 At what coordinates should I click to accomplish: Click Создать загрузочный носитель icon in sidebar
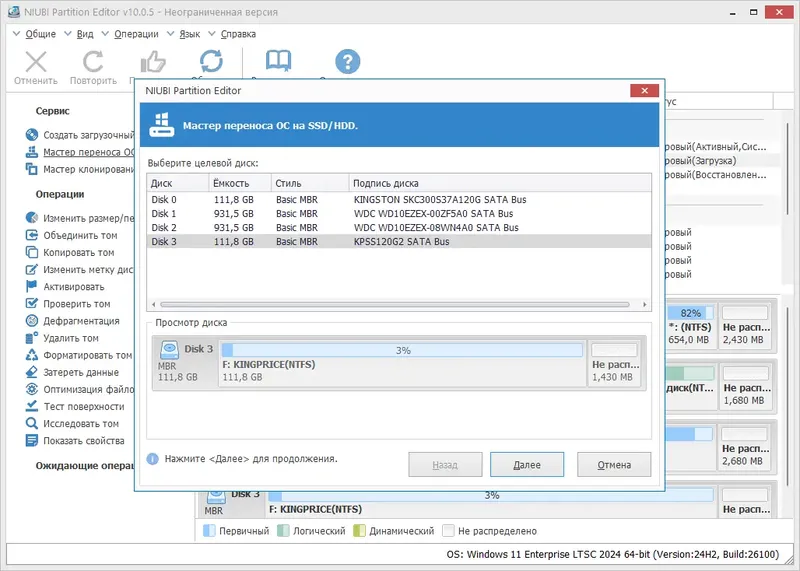[32, 135]
